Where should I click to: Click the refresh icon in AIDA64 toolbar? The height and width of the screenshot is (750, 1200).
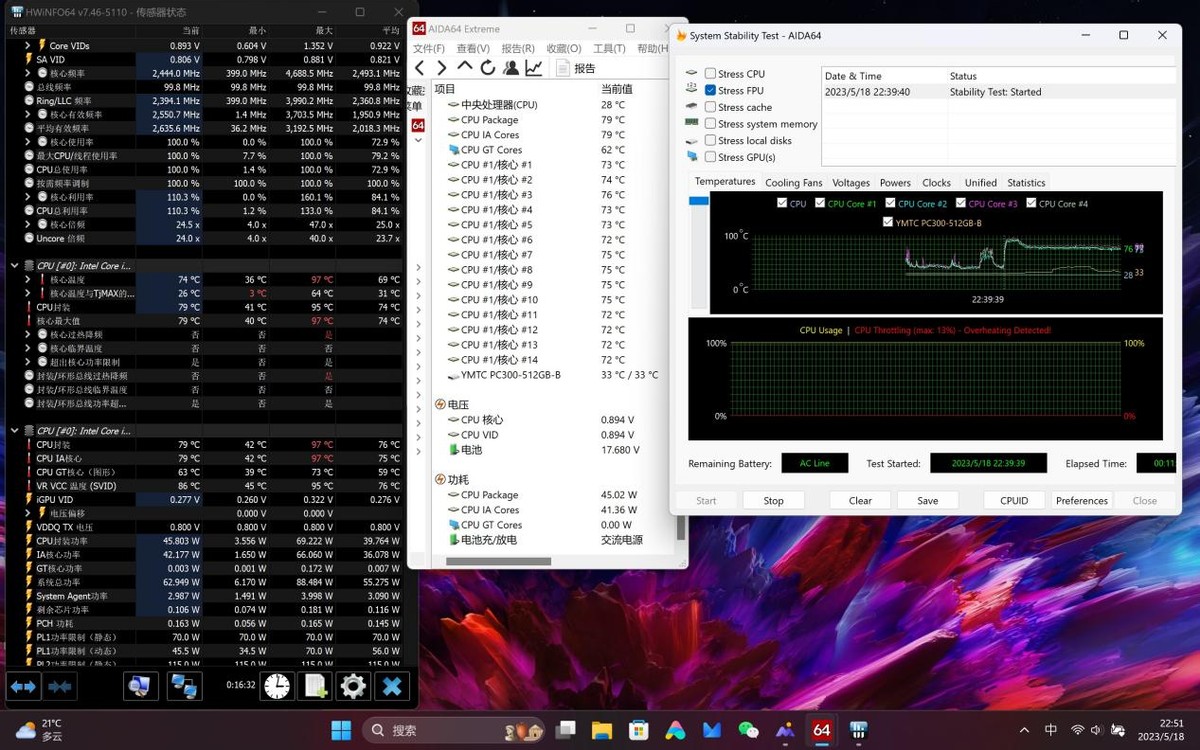coord(488,67)
